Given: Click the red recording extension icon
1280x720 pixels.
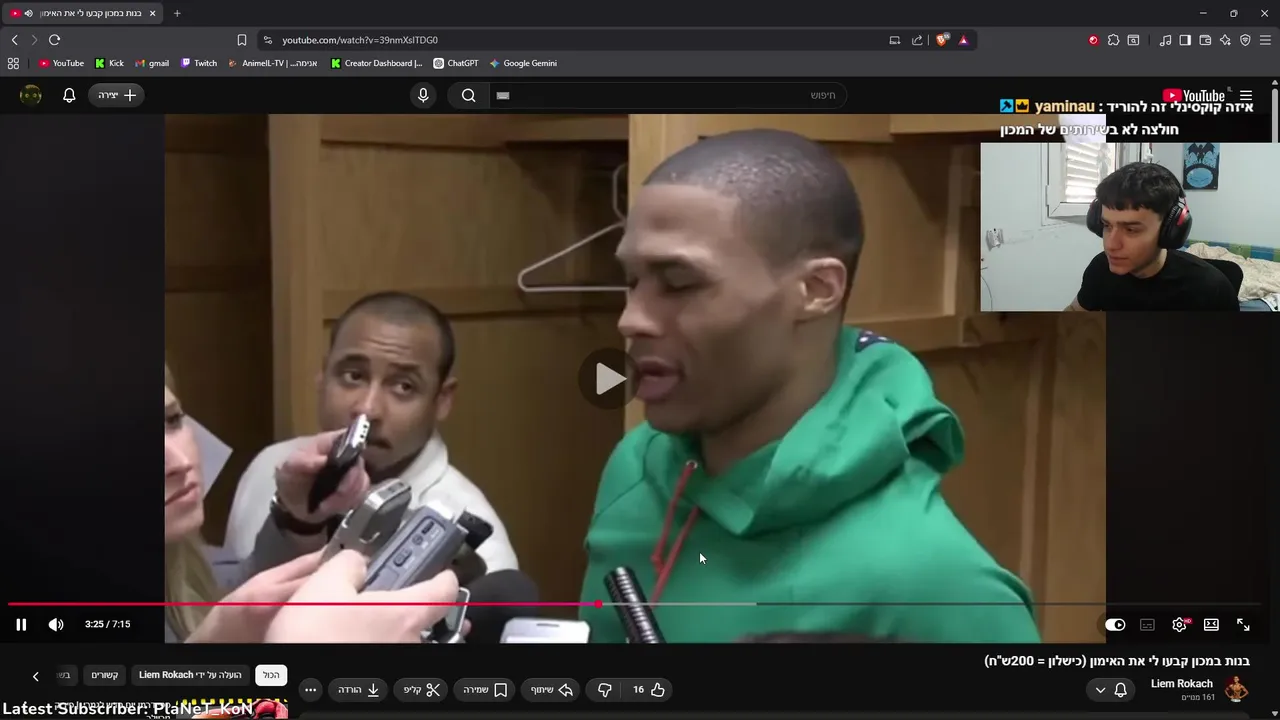Looking at the screenshot, I should coord(1093,40).
